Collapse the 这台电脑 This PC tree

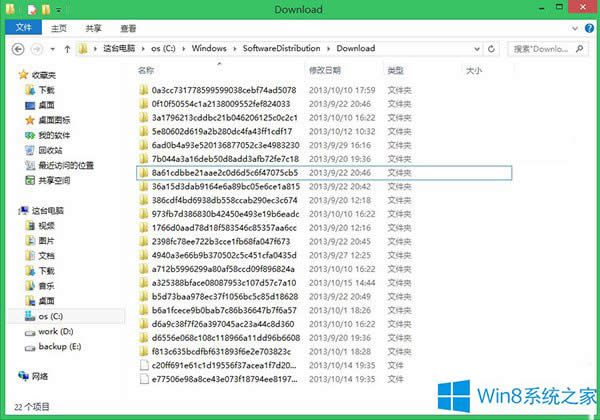(x=9, y=211)
